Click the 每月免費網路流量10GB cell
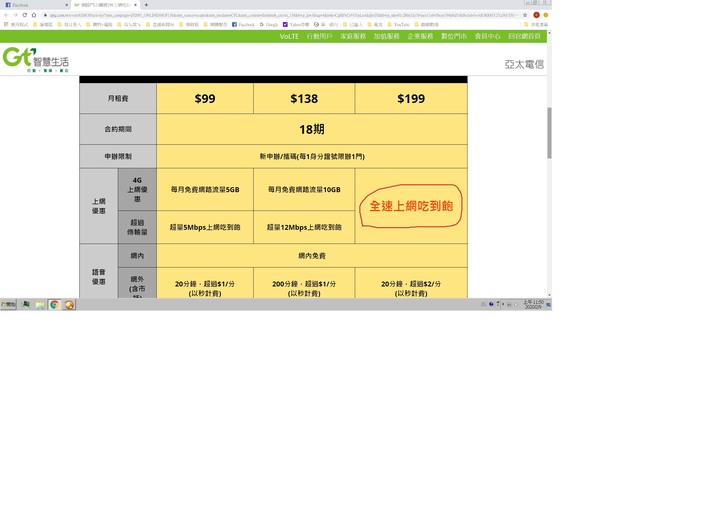Screen dimensions: 720x520 pyautogui.click(x=304, y=189)
